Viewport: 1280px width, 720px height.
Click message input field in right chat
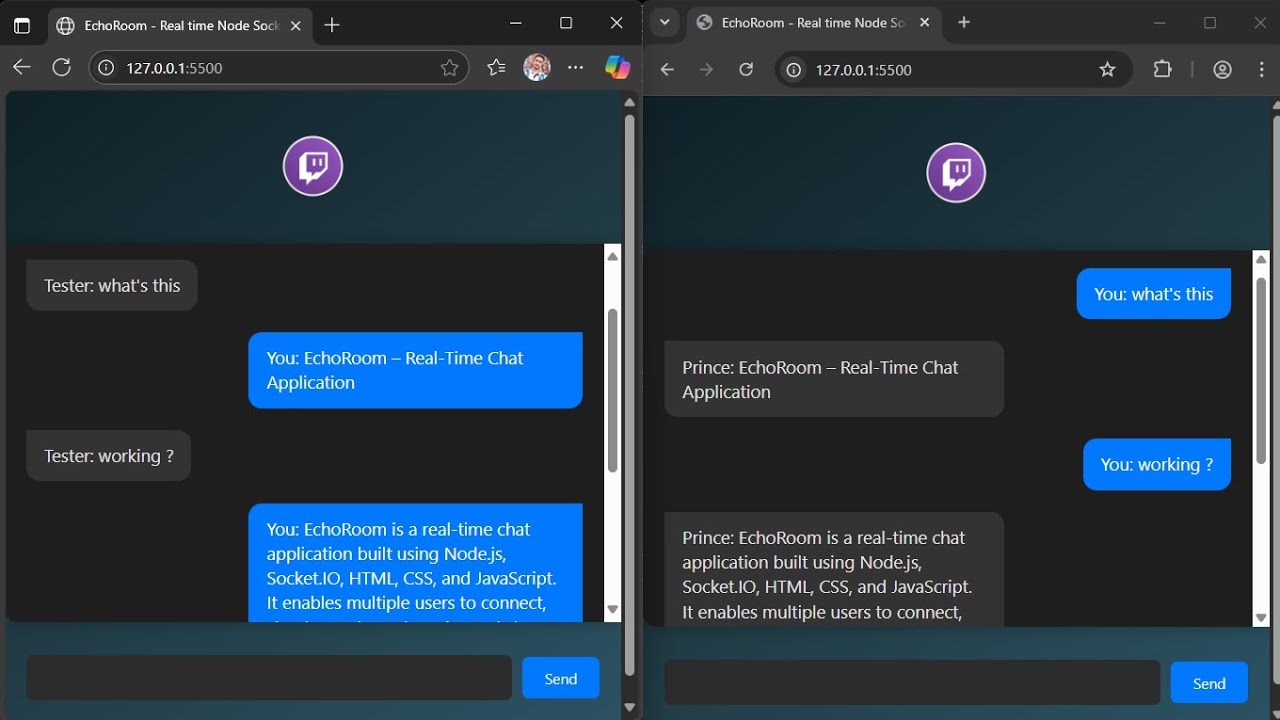pos(912,683)
